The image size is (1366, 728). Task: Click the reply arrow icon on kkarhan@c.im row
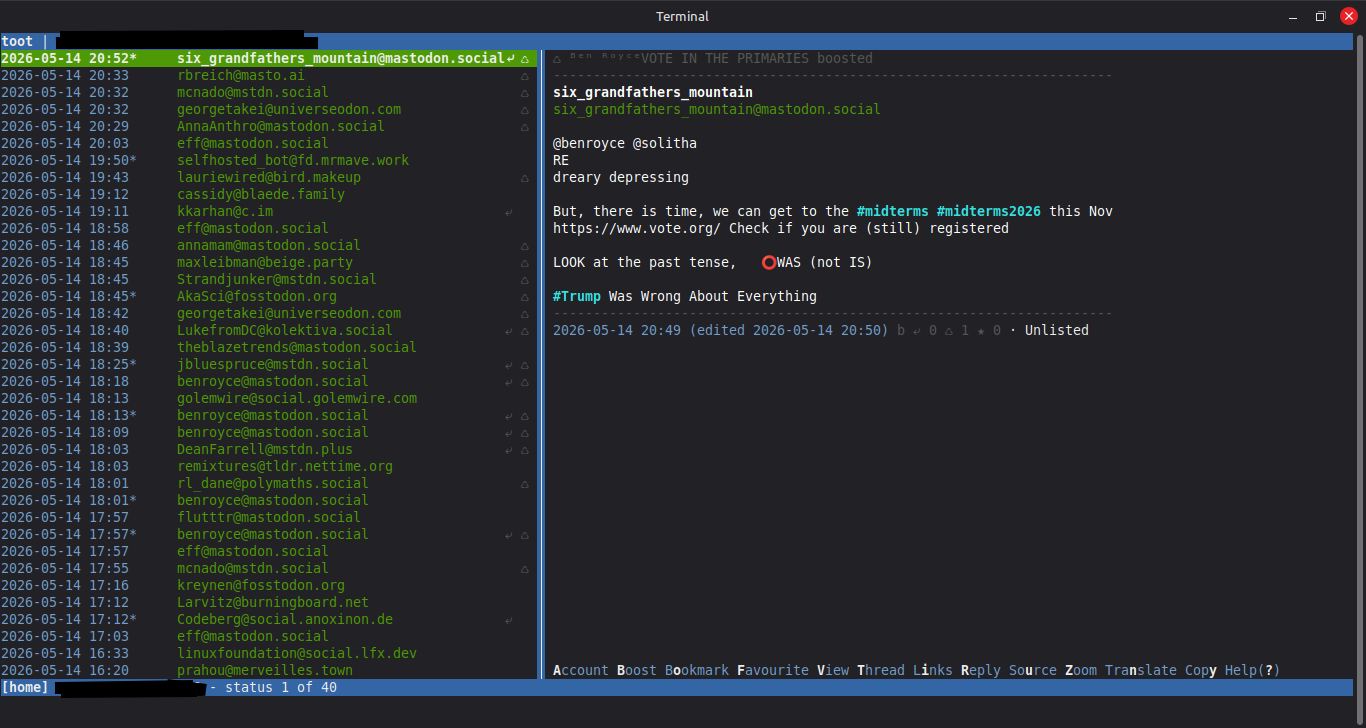pyautogui.click(x=509, y=211)
